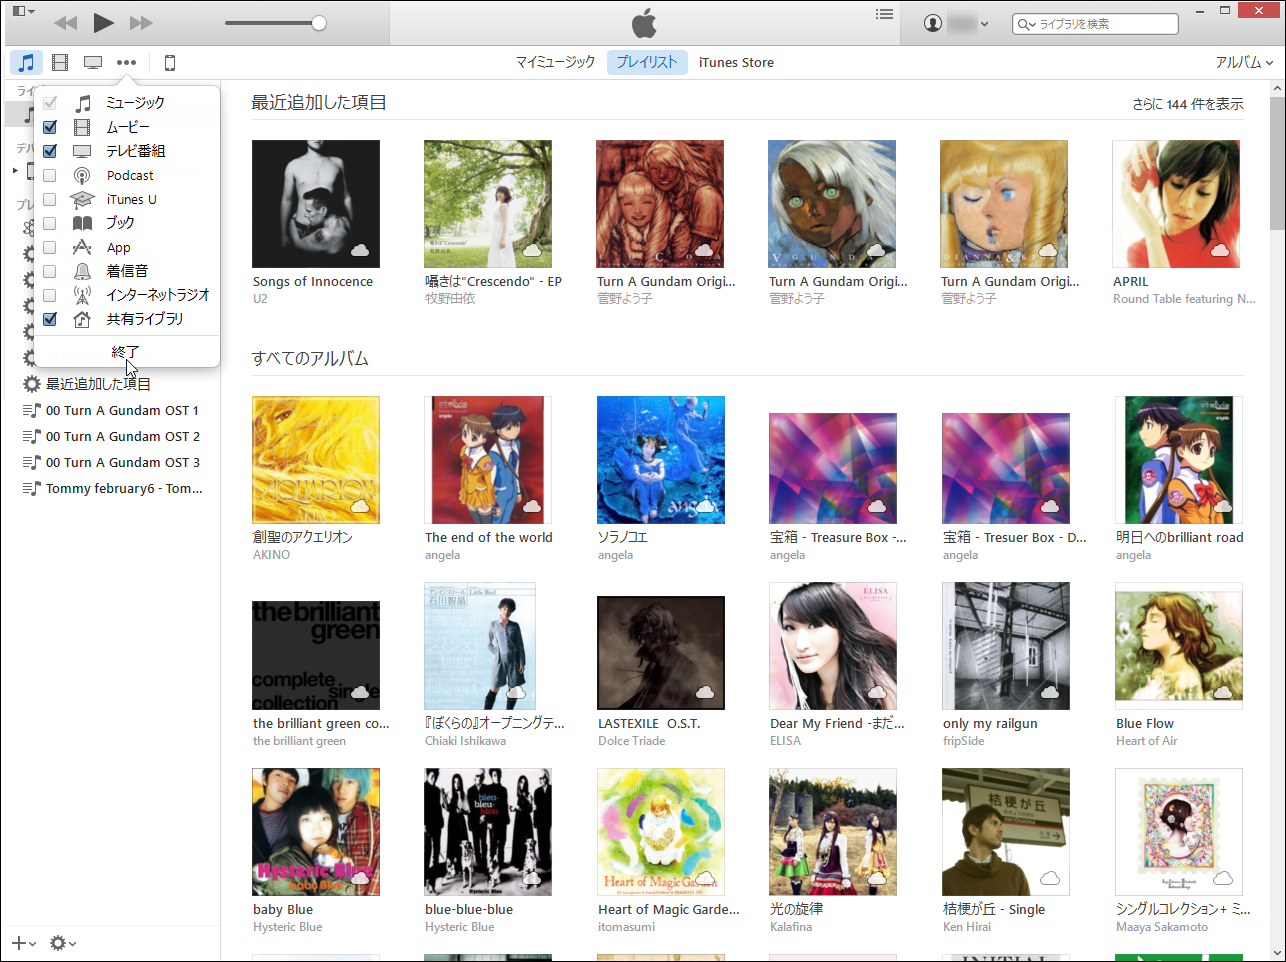Uncheck the ムービー checkbox

tap(50, 127)
